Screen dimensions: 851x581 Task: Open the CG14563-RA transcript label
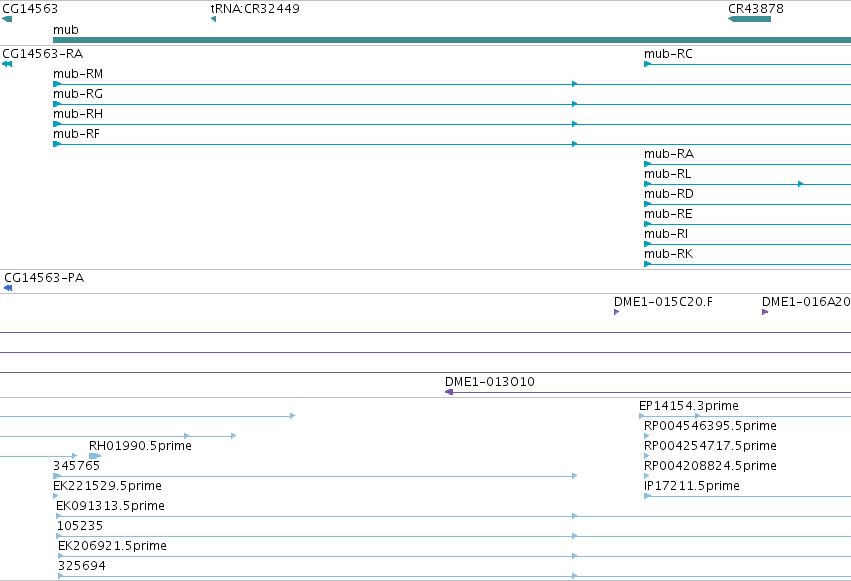click(x=42, y=54)
